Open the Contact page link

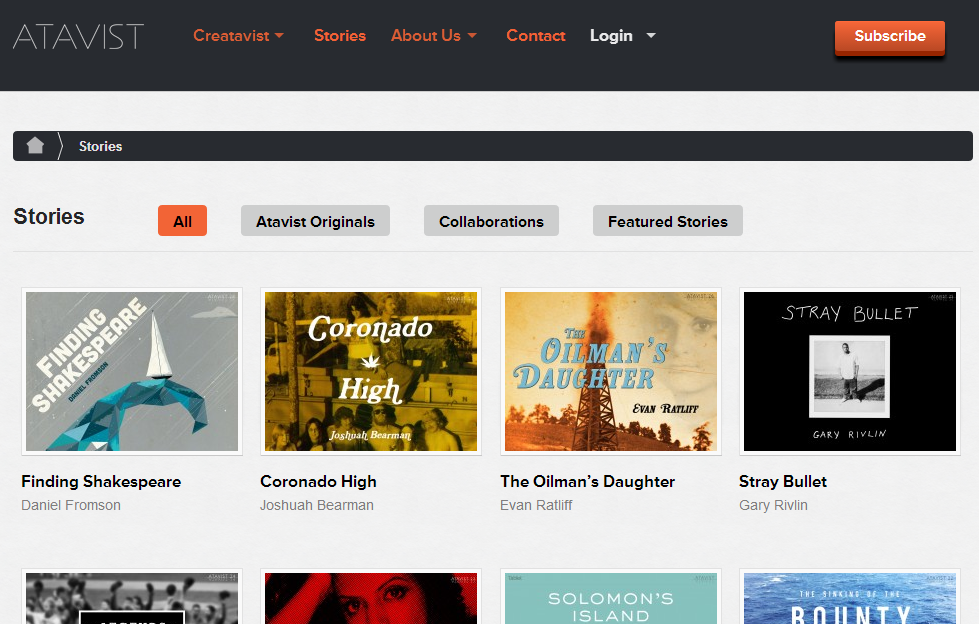pyautogui.click(x=536, y=36)
